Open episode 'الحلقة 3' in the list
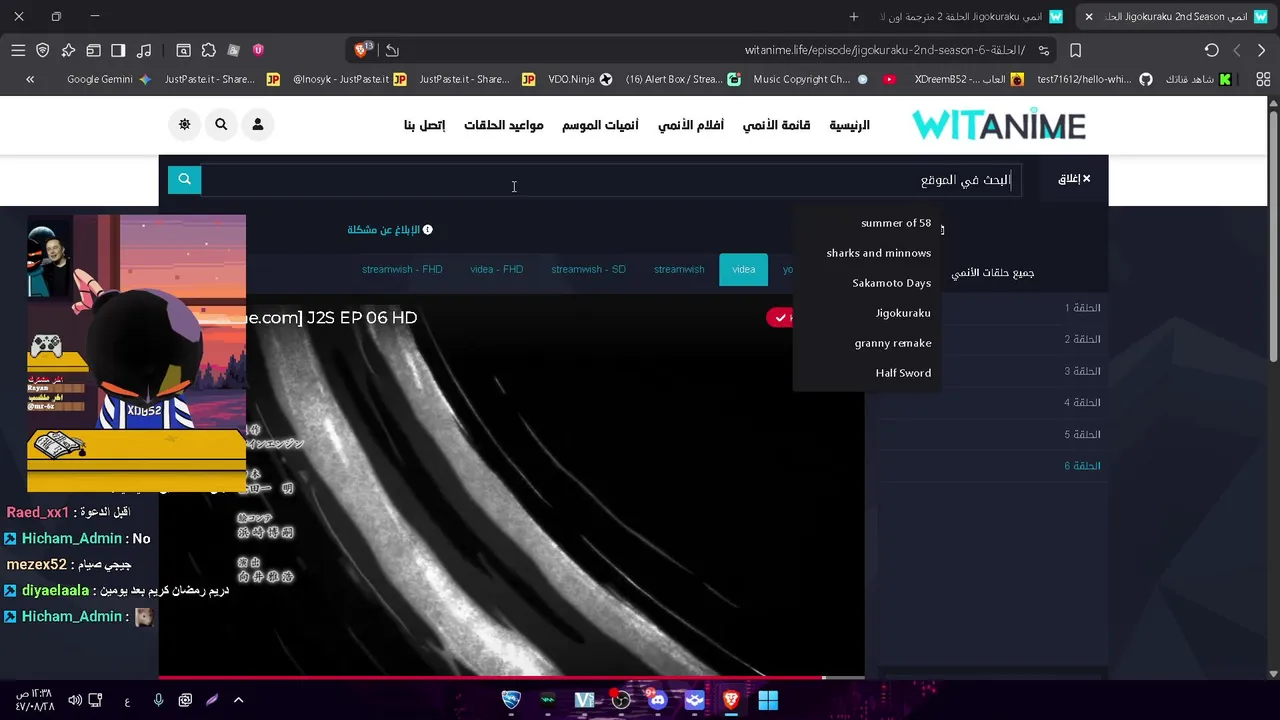This screenshot has height=720, width=1280. [x=1082, y=371]
